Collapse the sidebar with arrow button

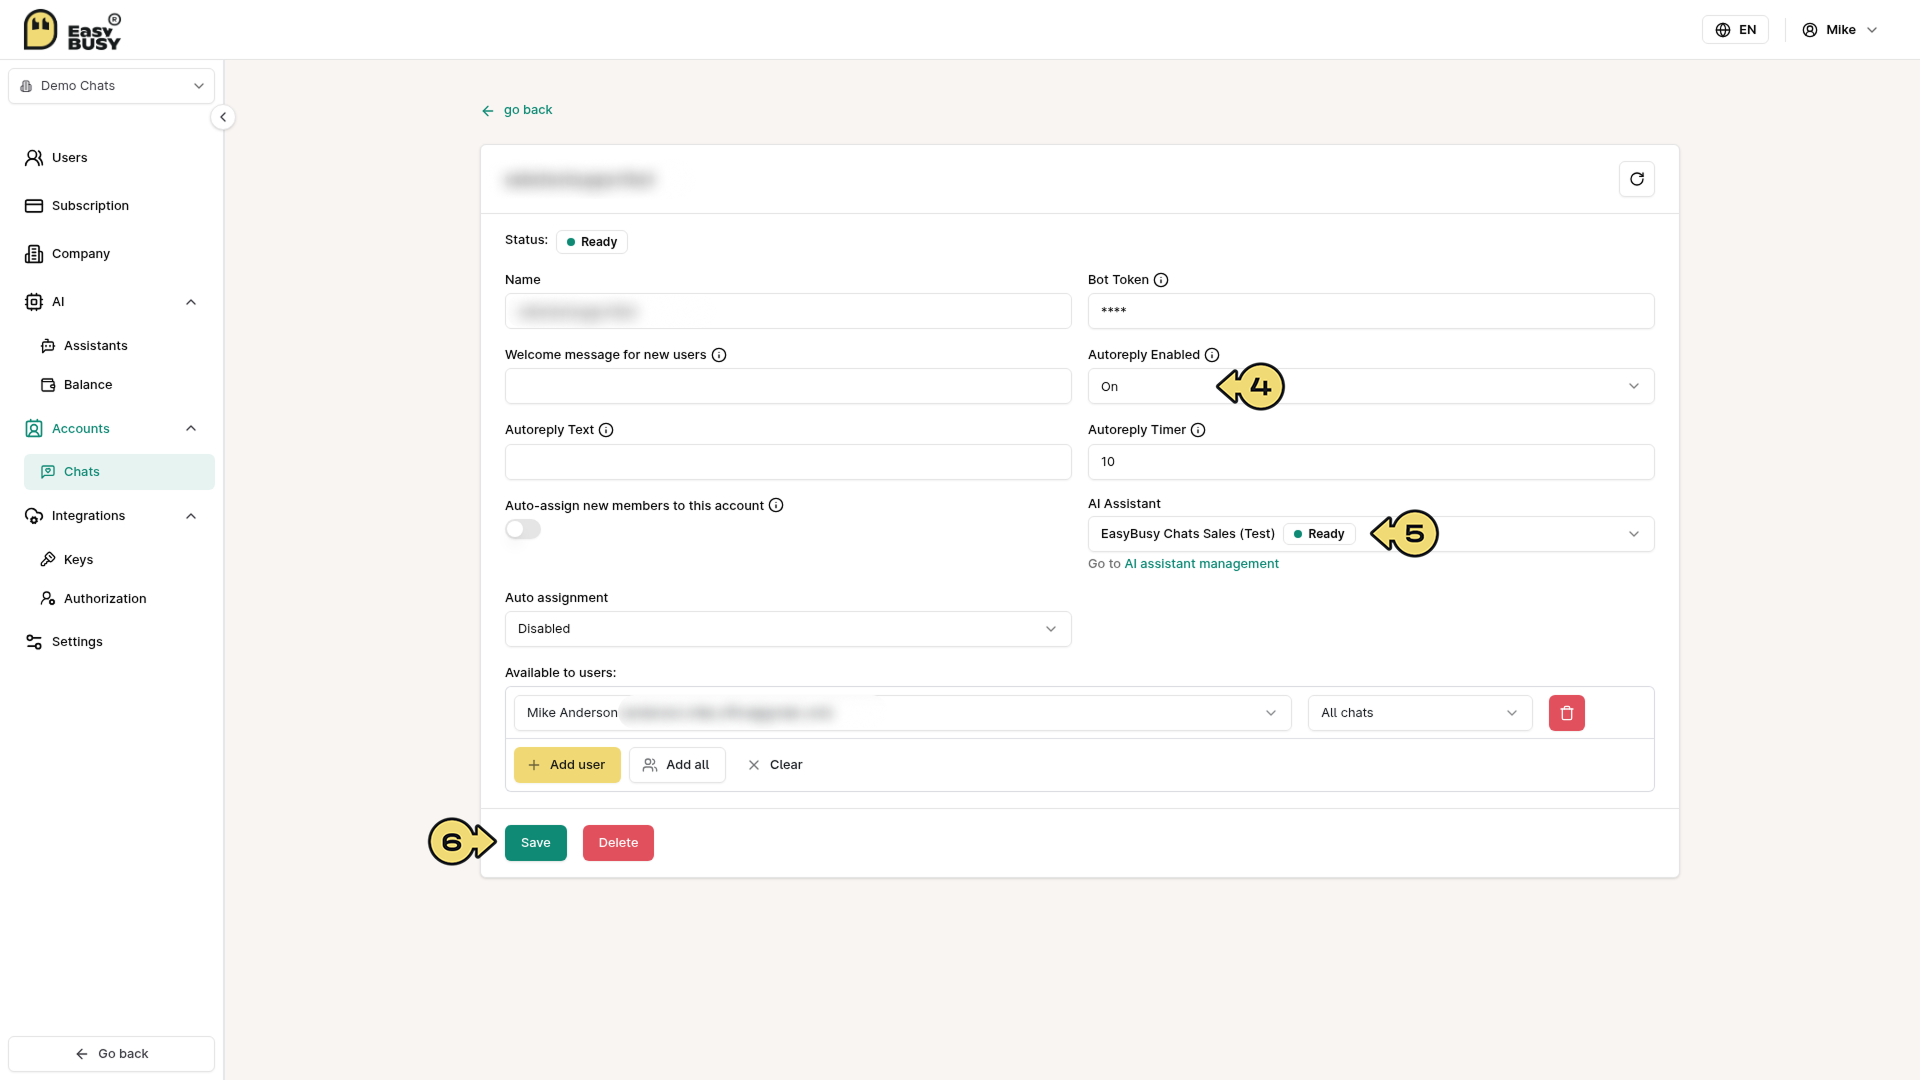pyautogui.click(x=223, y=117)
